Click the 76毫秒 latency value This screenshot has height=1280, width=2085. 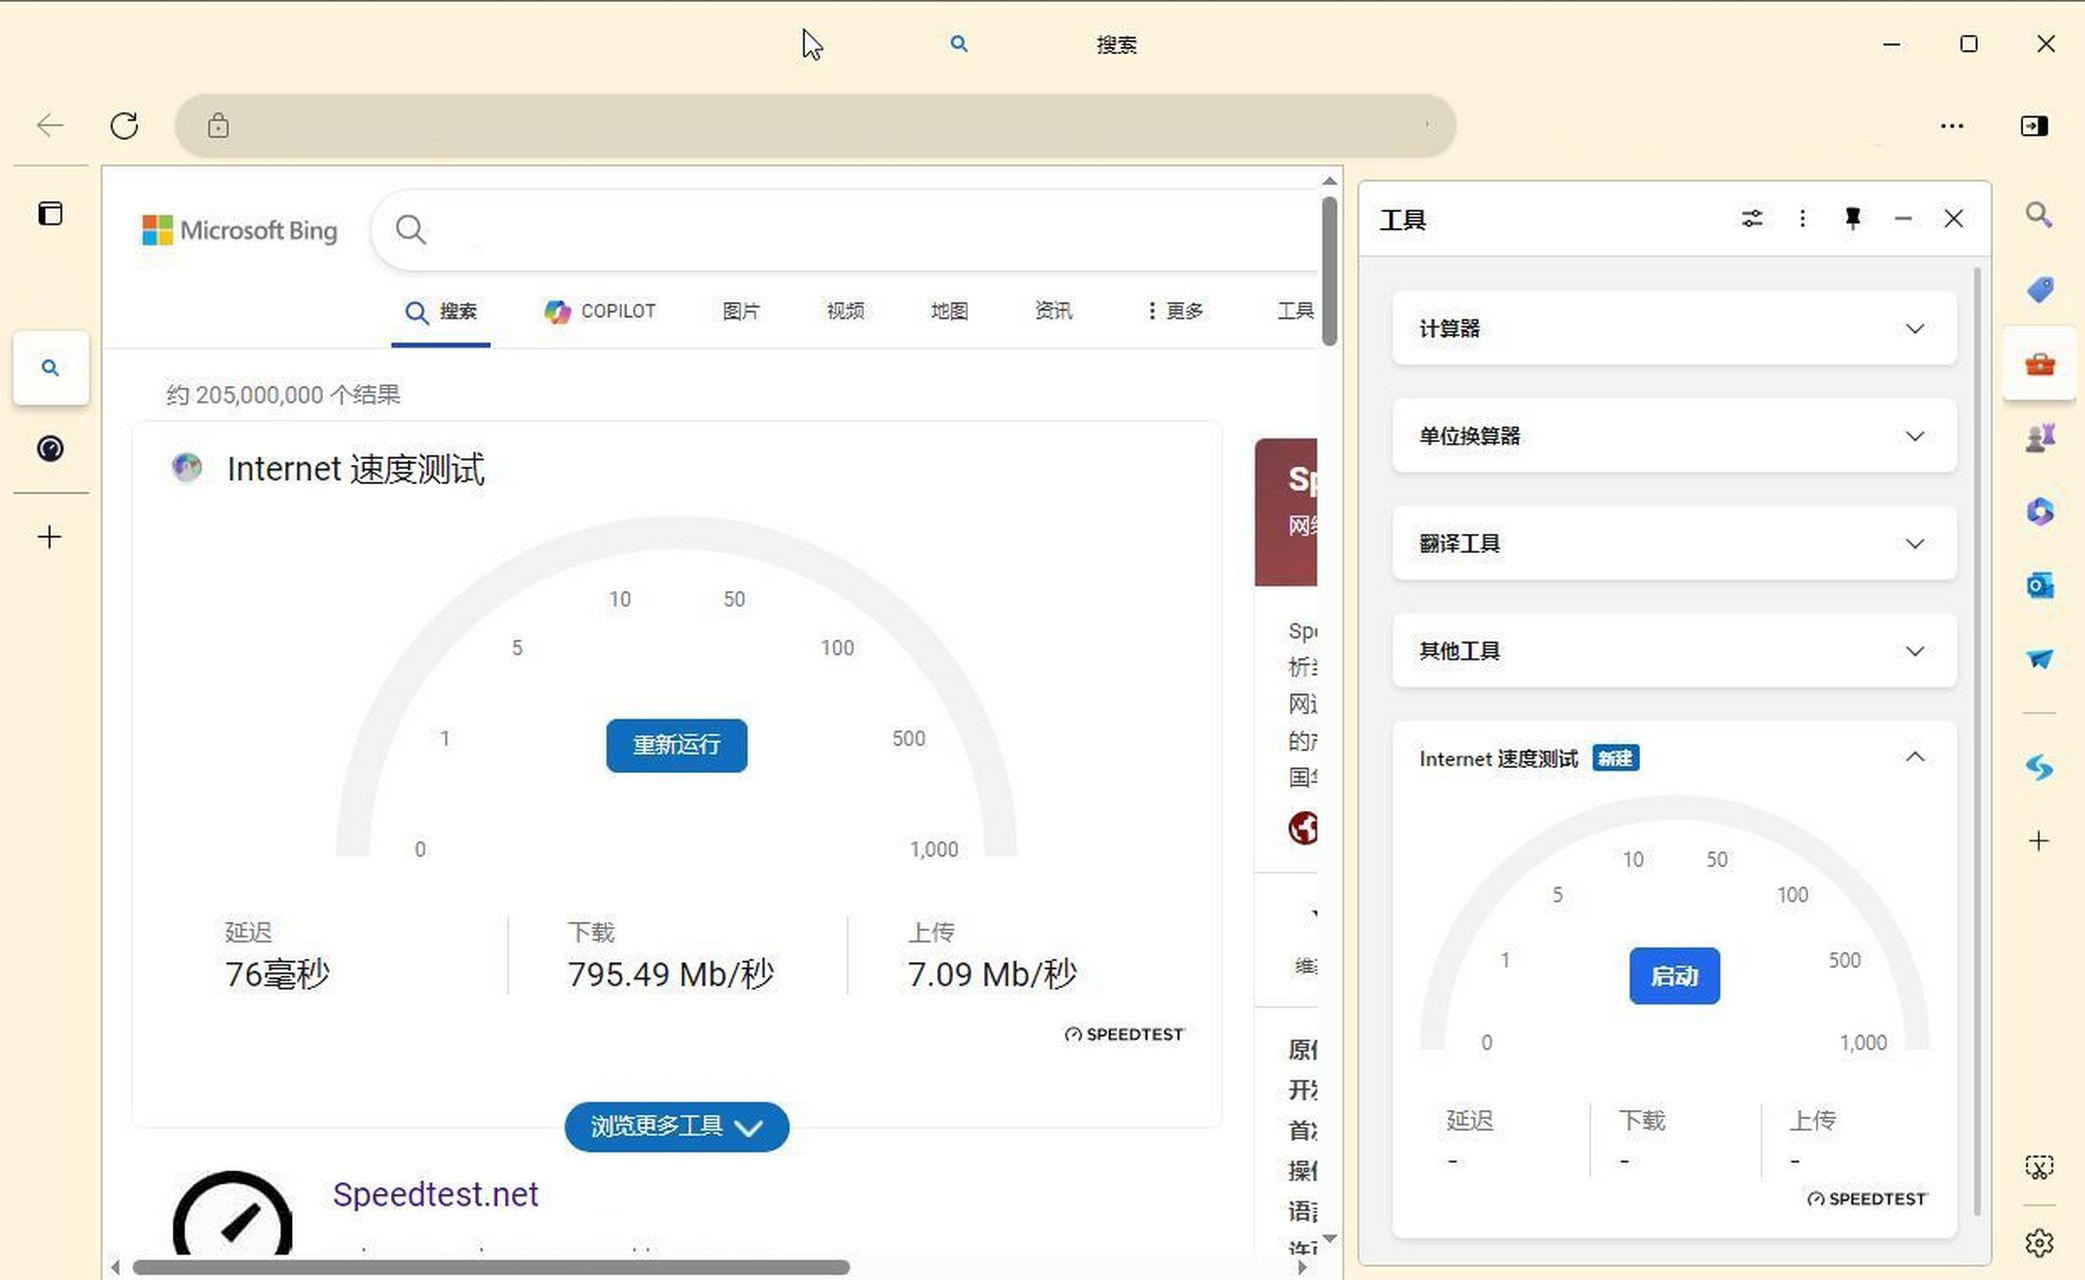tap(277, 974)
